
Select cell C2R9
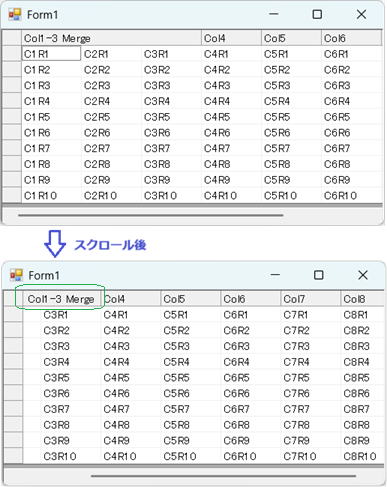pos(111,180)
